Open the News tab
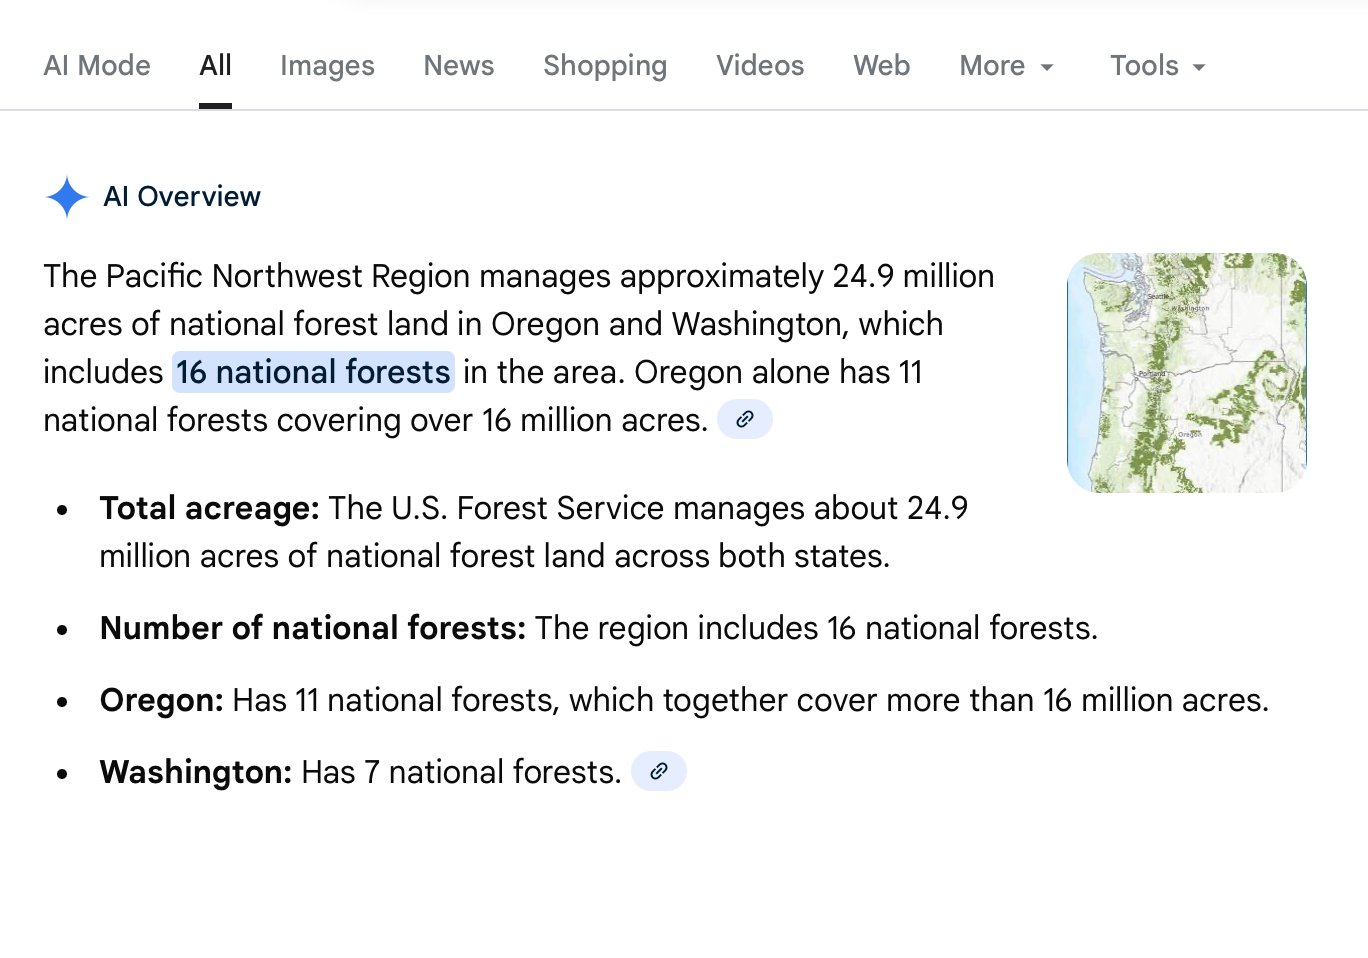 459,66
